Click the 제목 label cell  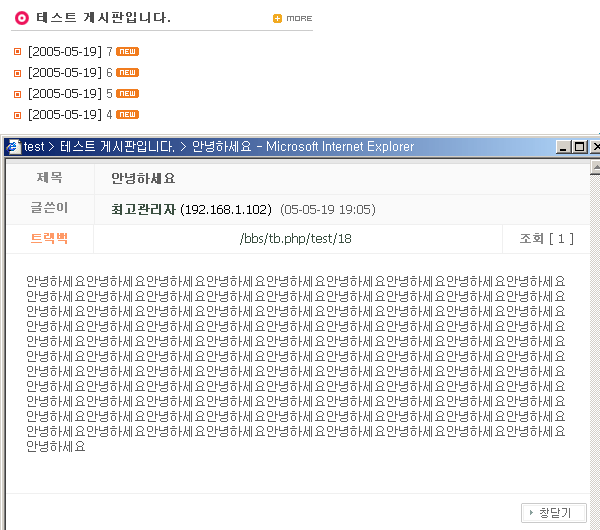[x=49, y=178]
